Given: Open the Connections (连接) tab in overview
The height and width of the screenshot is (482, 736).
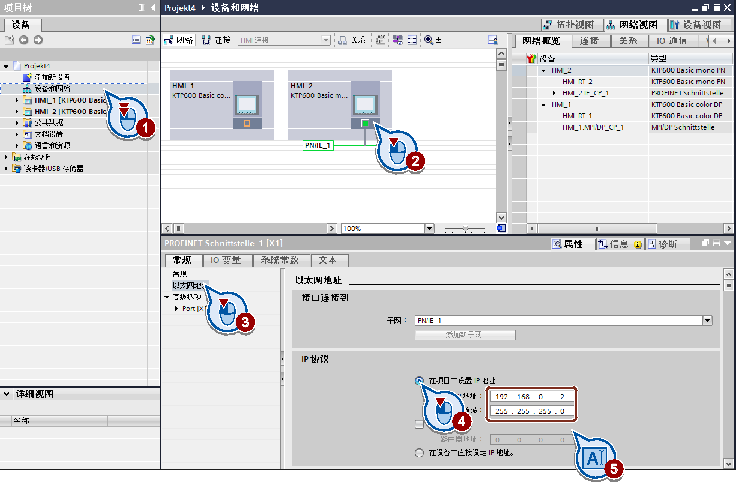Looking at the screenshot, I should 590,41.
